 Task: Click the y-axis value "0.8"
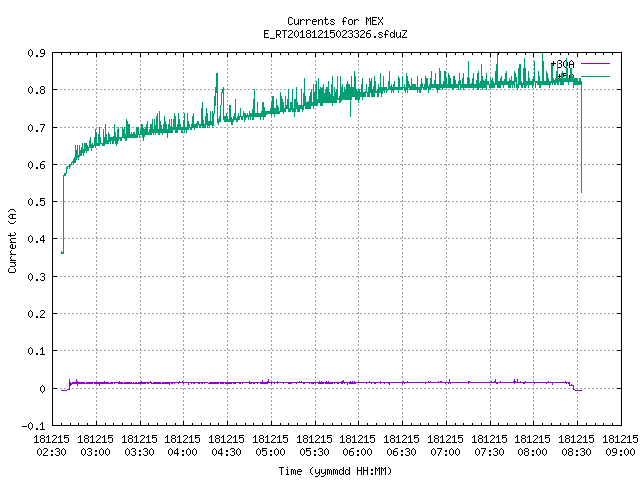(36, 90)
